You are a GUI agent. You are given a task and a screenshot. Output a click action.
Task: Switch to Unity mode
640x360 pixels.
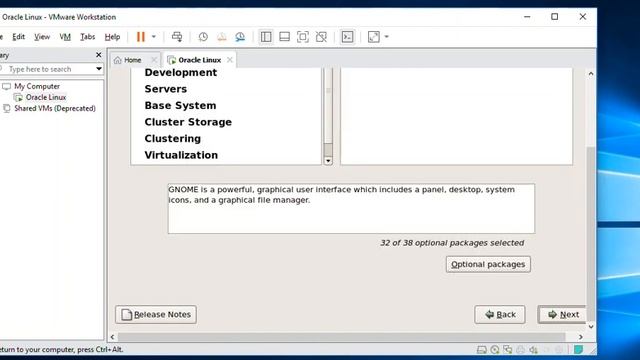(x=321, y=37)
